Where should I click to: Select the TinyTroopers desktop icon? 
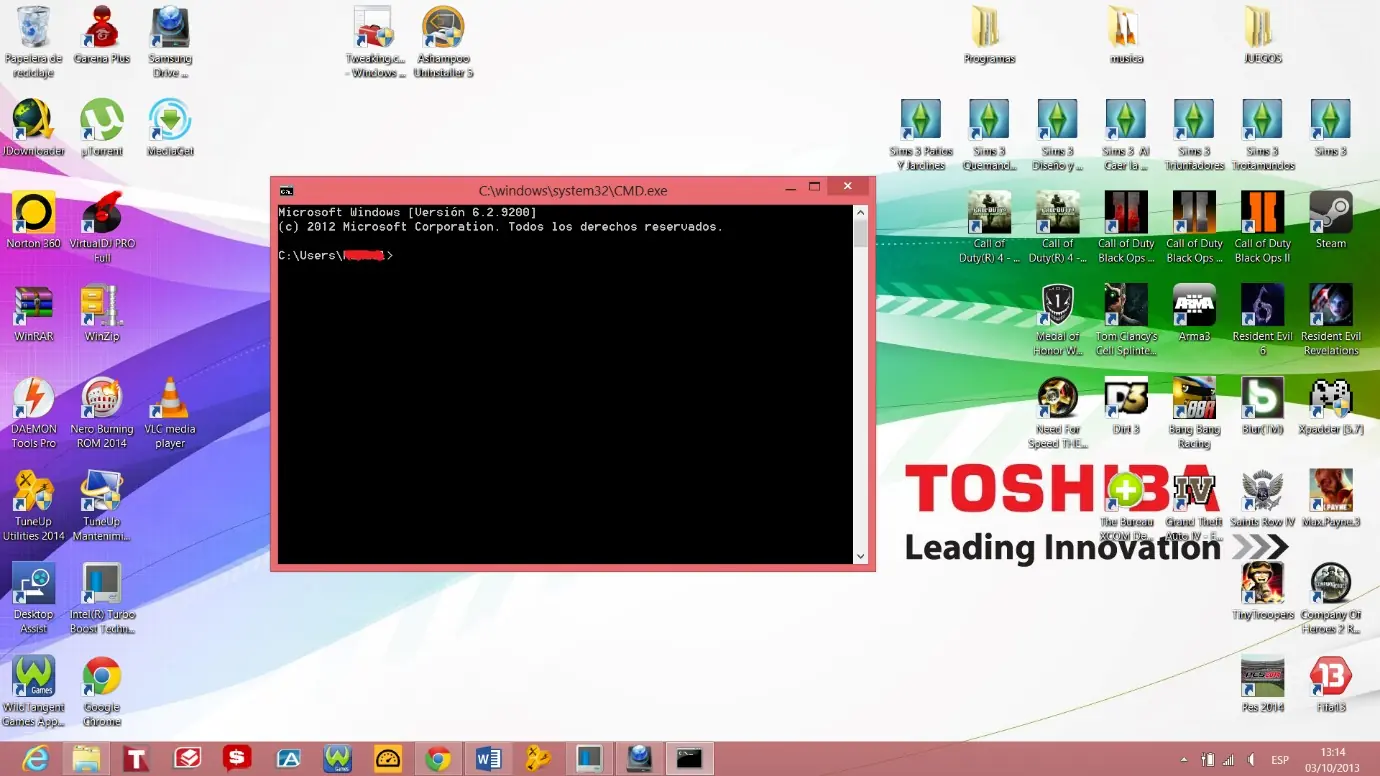coord(1262,593)
